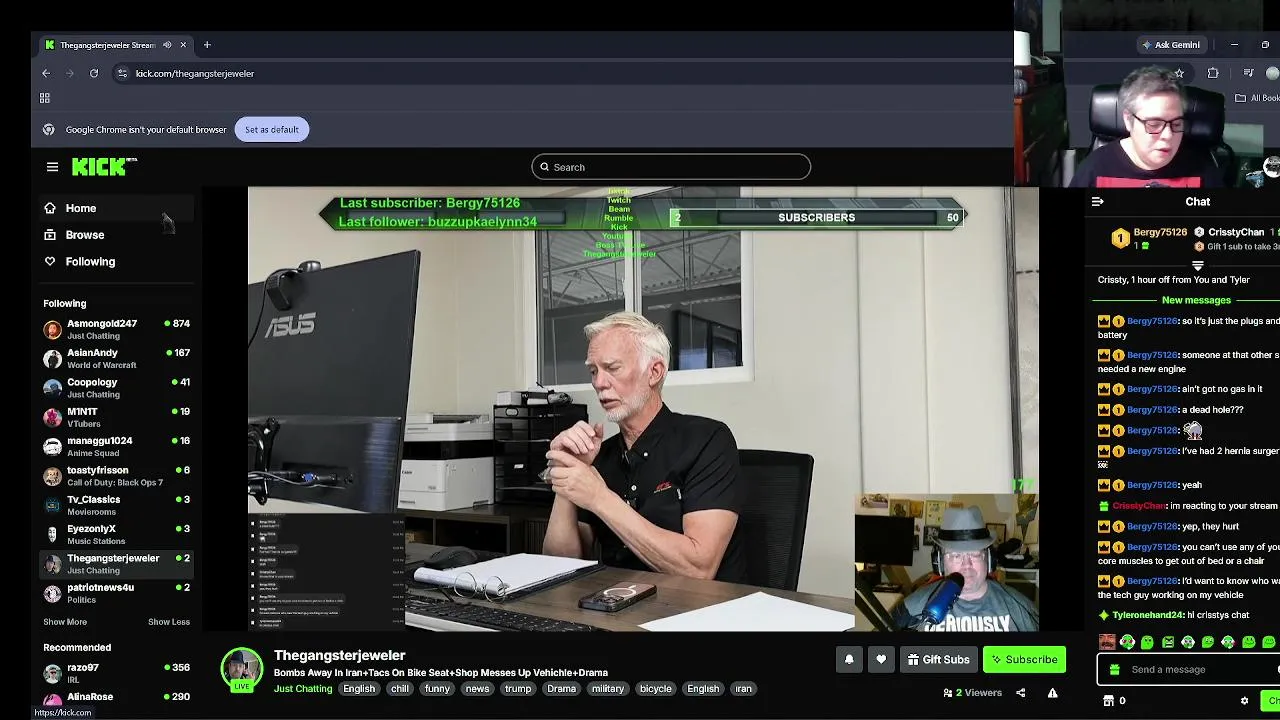Image resolution: width=1280 pixels, height=720 pixels.
Task: Go back with the browser back arrow
Action: click(x=46, y=73)
